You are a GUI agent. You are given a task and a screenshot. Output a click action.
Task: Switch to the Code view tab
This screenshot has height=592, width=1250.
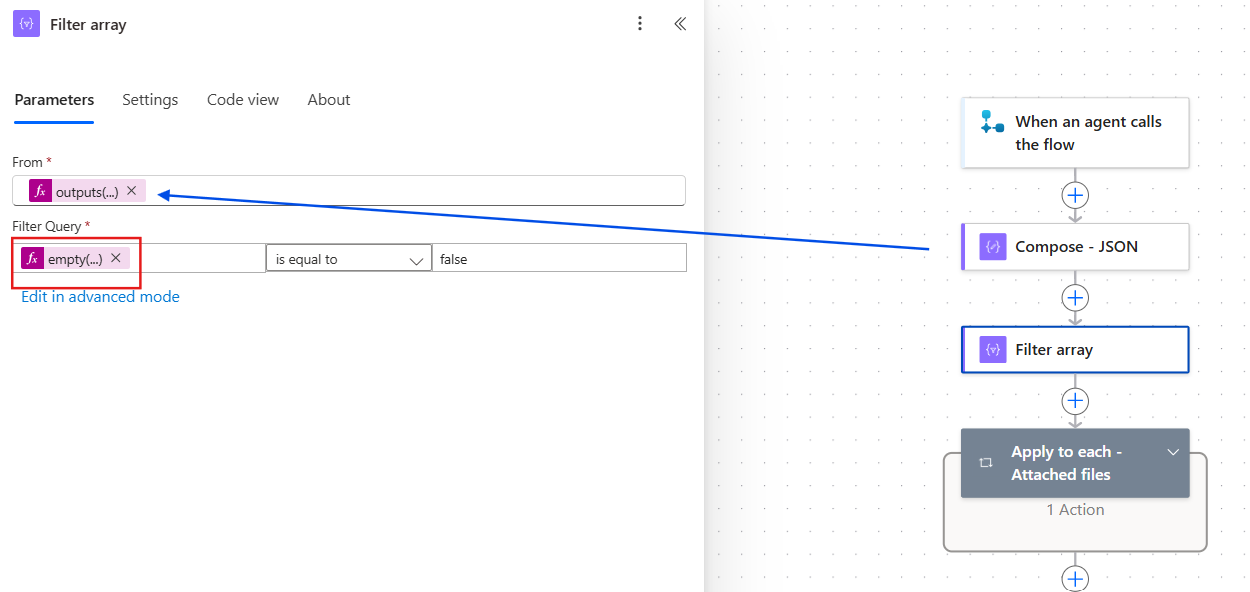coord(242,99)
